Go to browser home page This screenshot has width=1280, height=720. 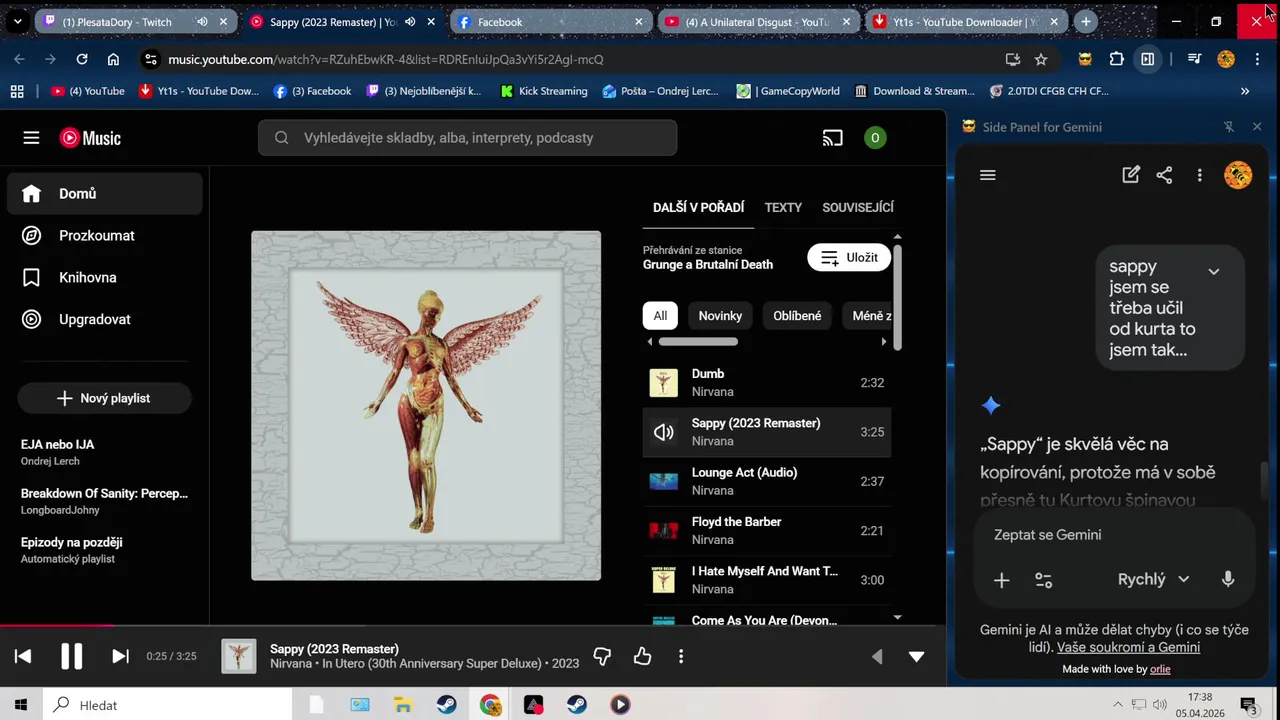(x=113, y=59)
